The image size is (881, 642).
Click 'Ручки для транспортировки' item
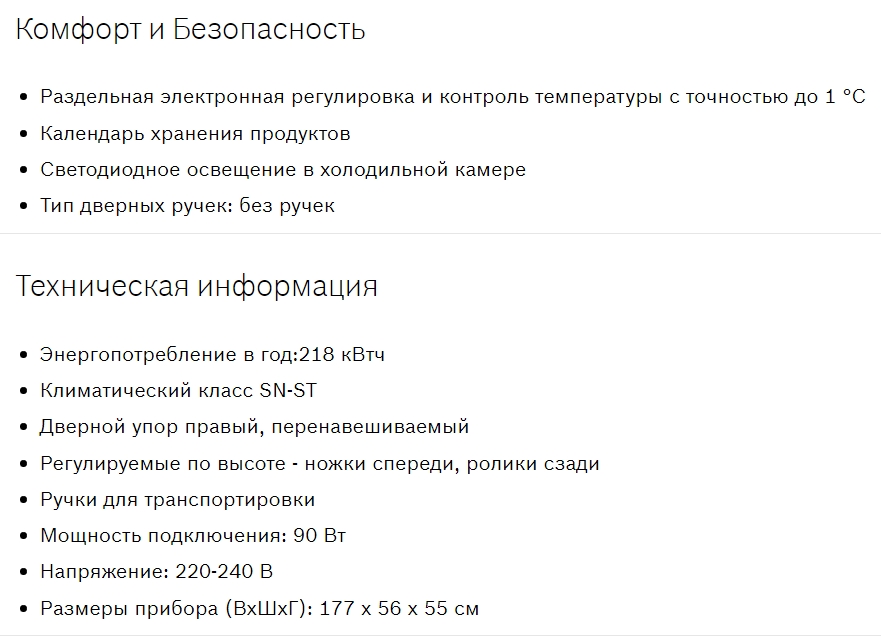(177, 499)
